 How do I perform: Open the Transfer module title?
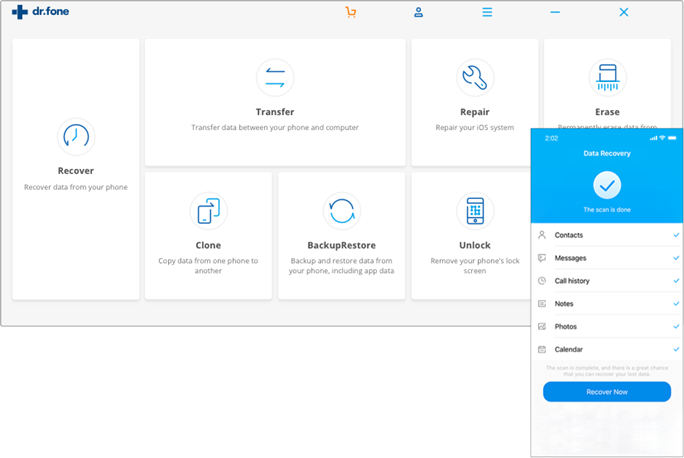(275, 112)
